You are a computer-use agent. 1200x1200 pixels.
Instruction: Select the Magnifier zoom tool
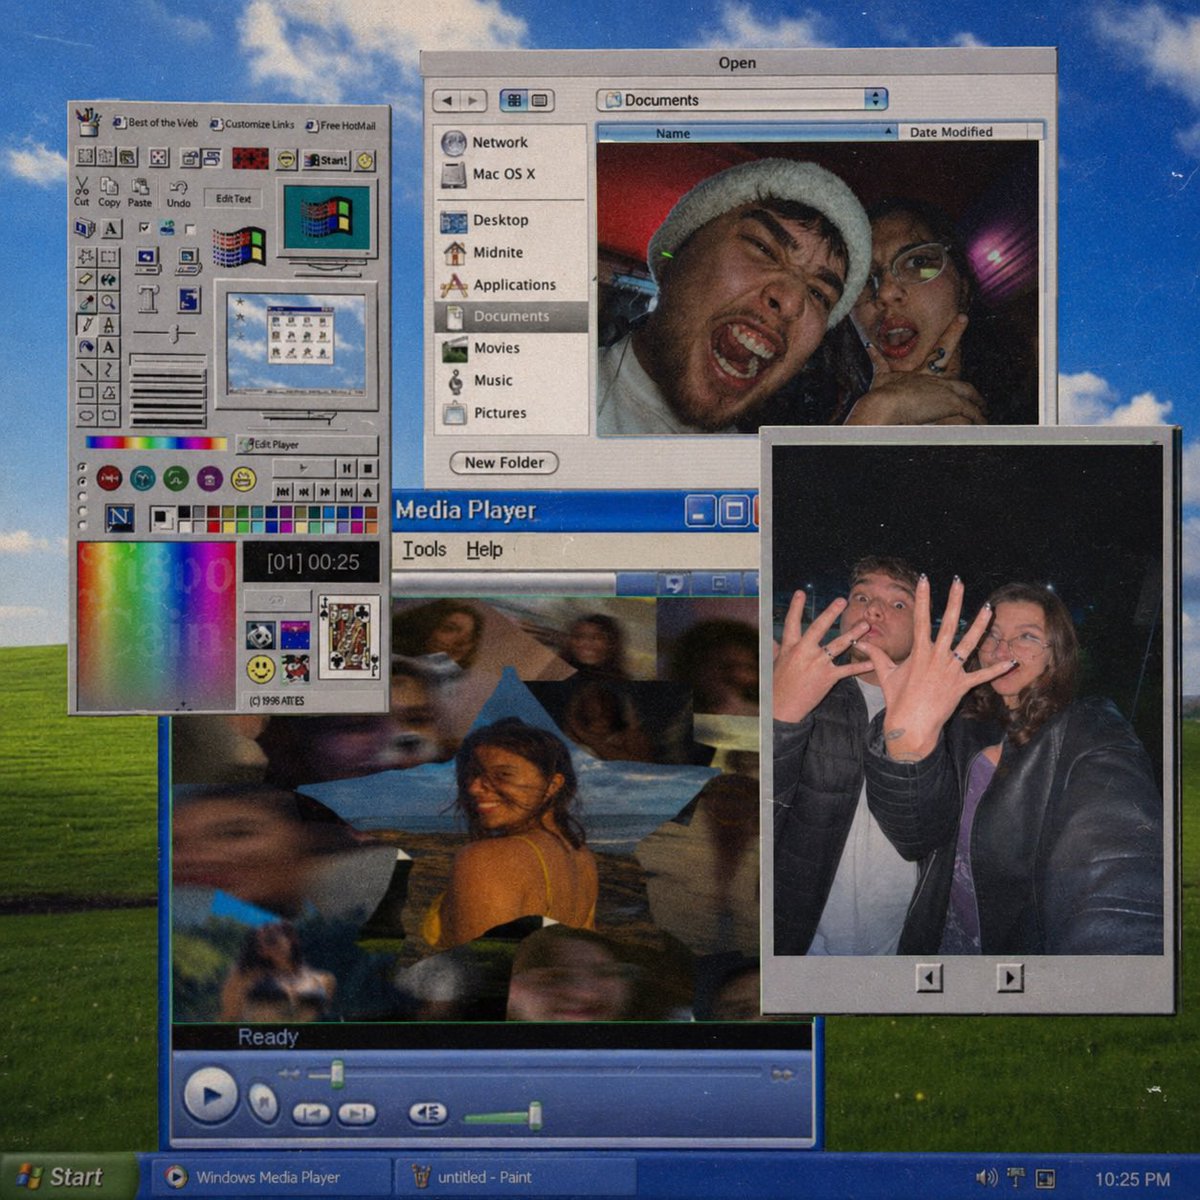[x=109, y=302]
